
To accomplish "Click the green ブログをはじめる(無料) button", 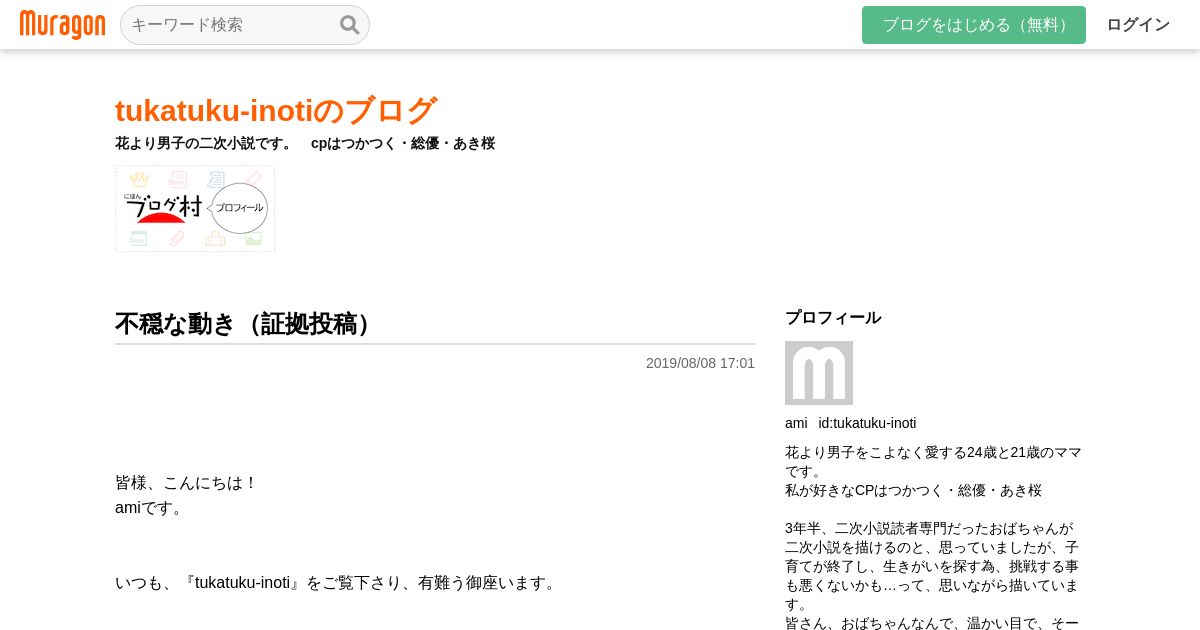I will coord(974,25).
